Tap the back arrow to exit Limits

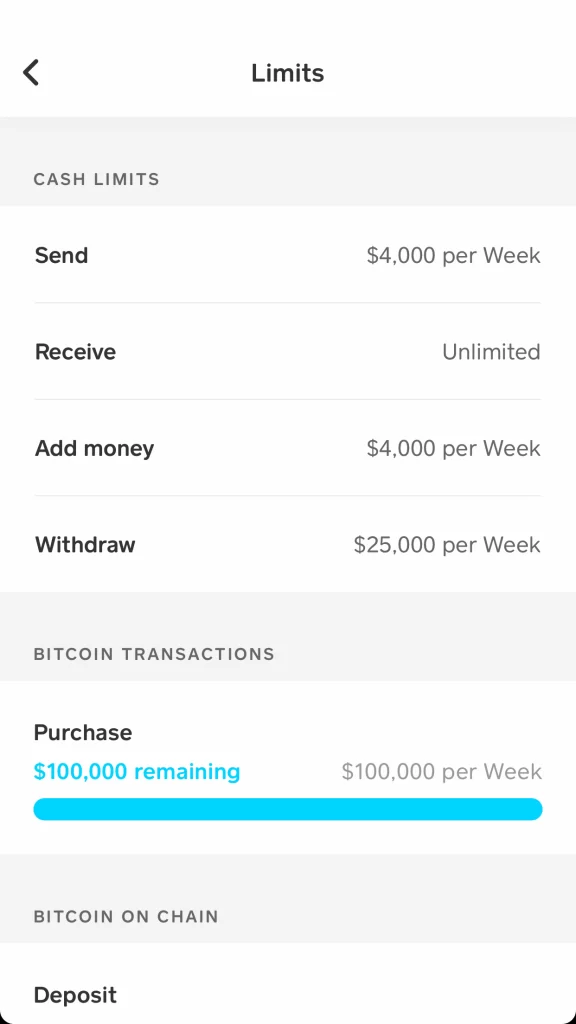pos(31,72)
